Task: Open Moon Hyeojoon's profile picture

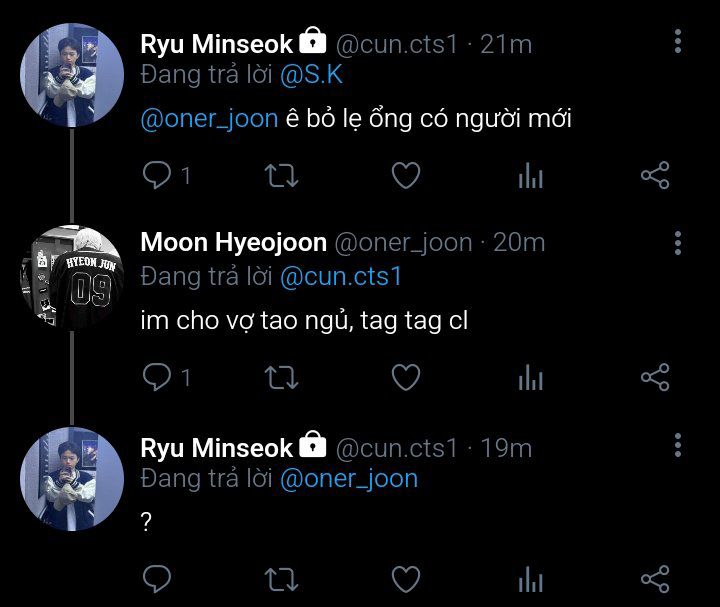Action: pyautogui.click(x=72, y=276)
